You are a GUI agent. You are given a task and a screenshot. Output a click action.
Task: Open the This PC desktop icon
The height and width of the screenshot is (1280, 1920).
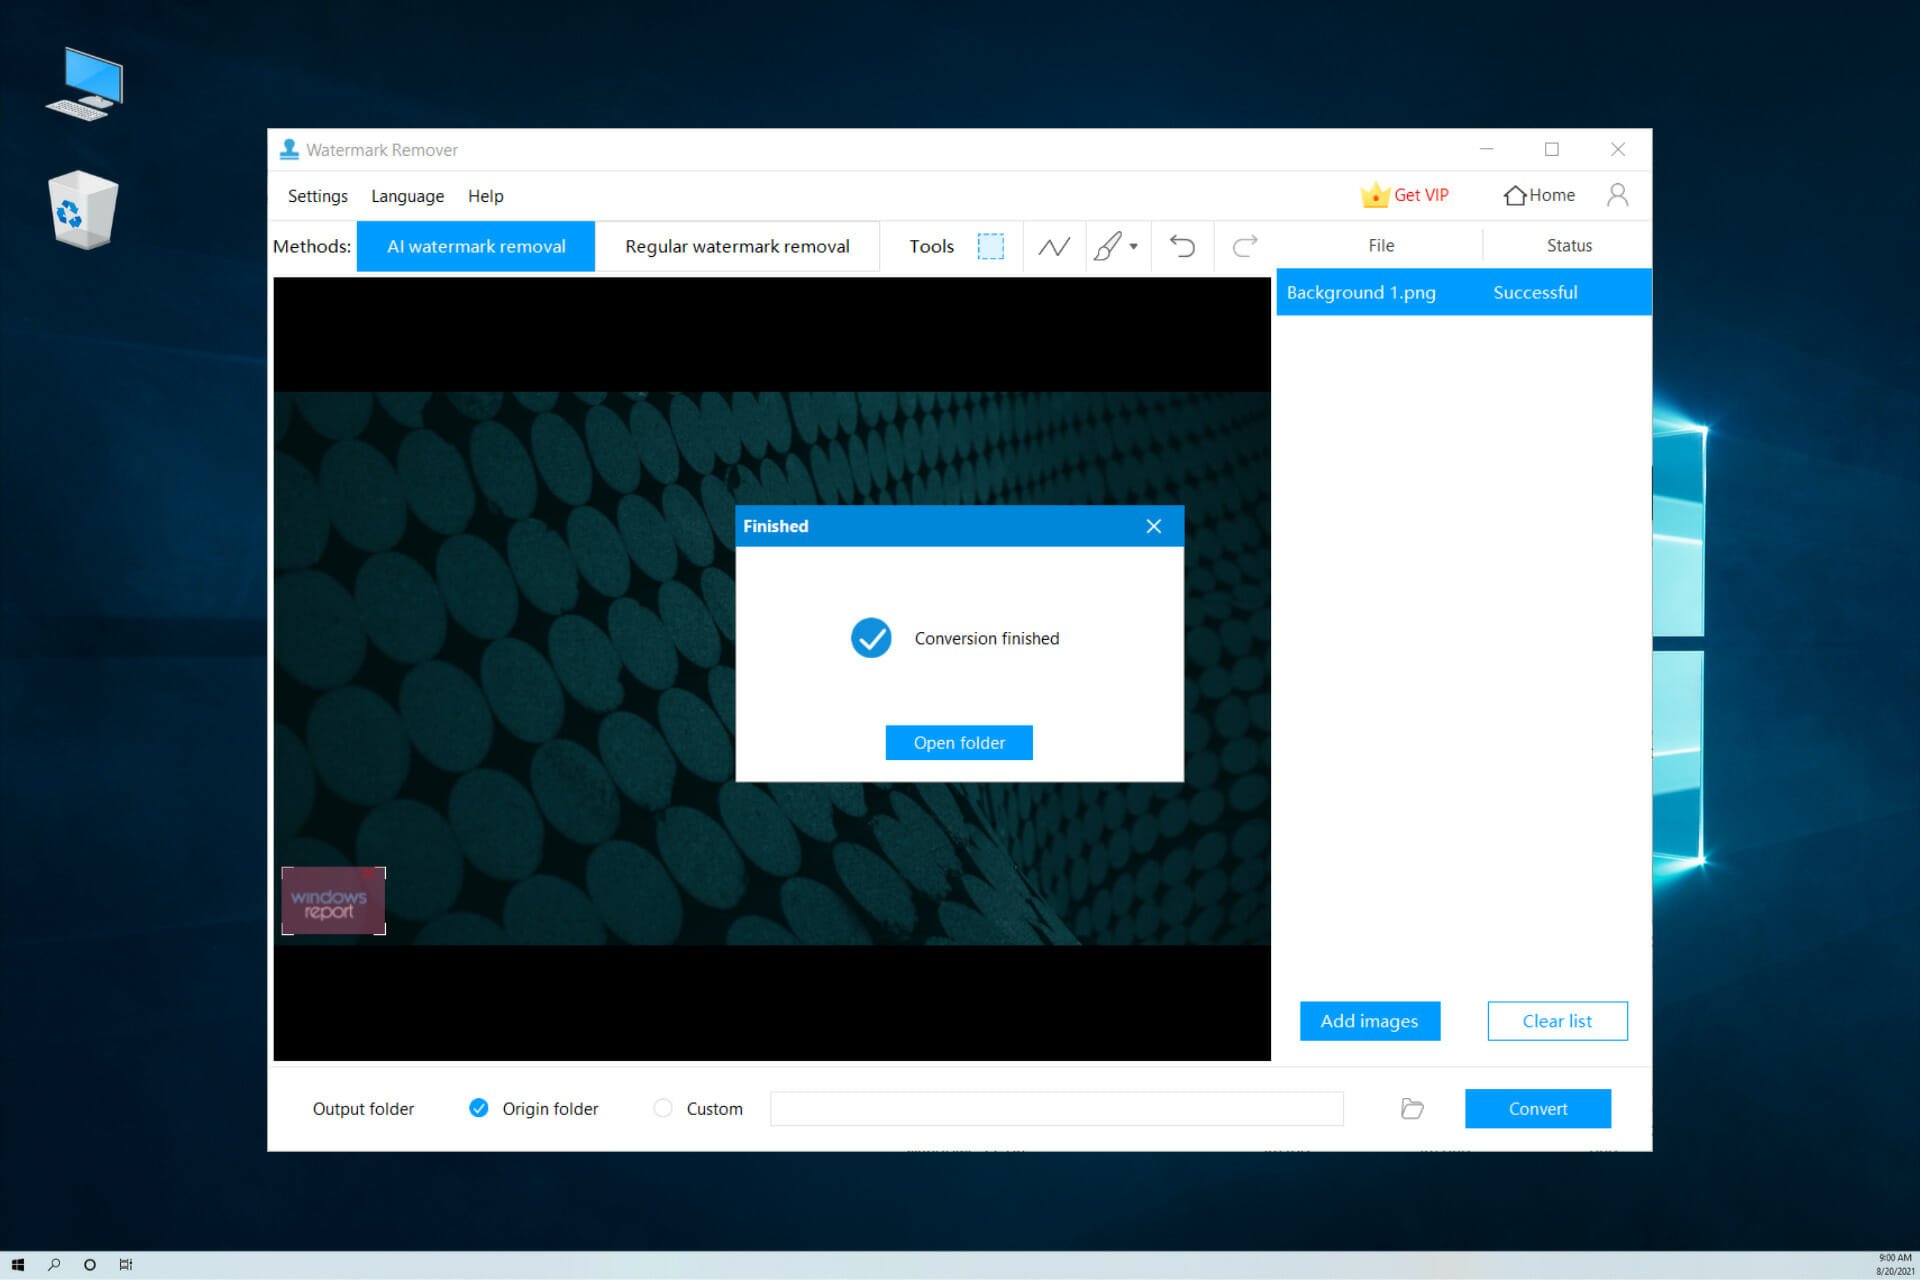click(x=85, y=83)
